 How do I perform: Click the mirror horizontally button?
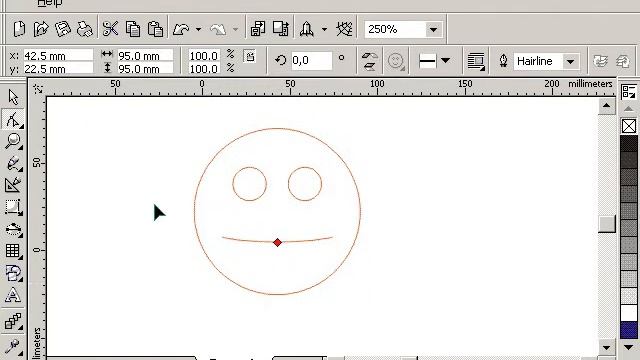click(x=369, y=56)
